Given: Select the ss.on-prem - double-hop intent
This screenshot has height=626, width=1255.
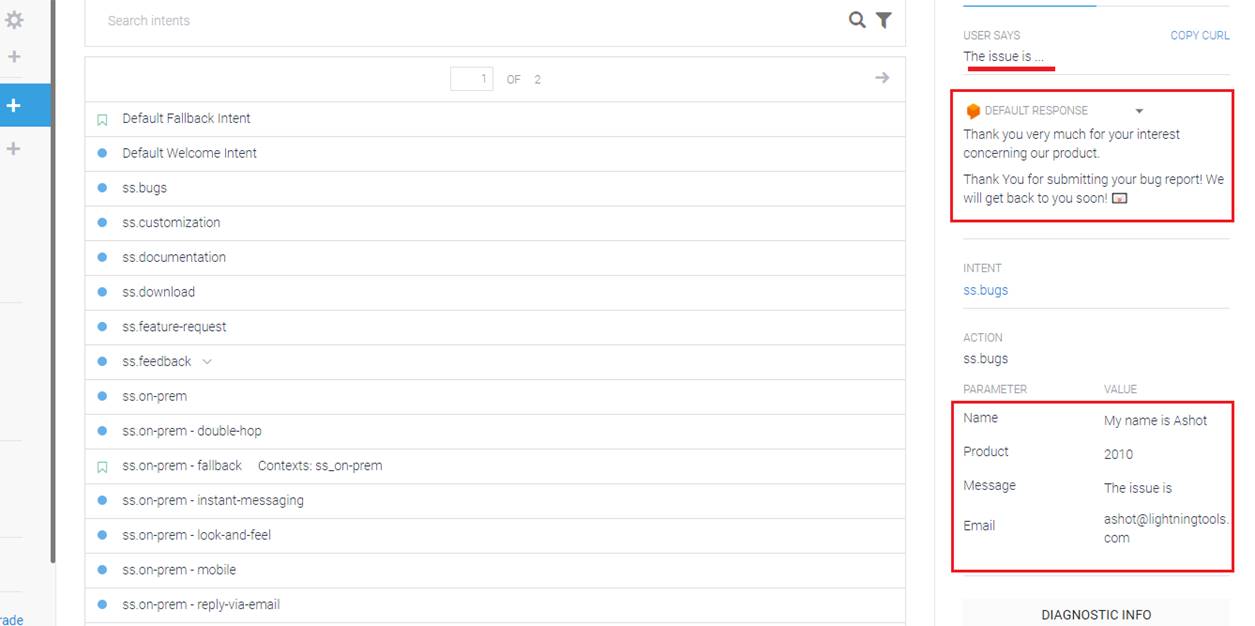Looking at the screenshot, I should (192, 431).
